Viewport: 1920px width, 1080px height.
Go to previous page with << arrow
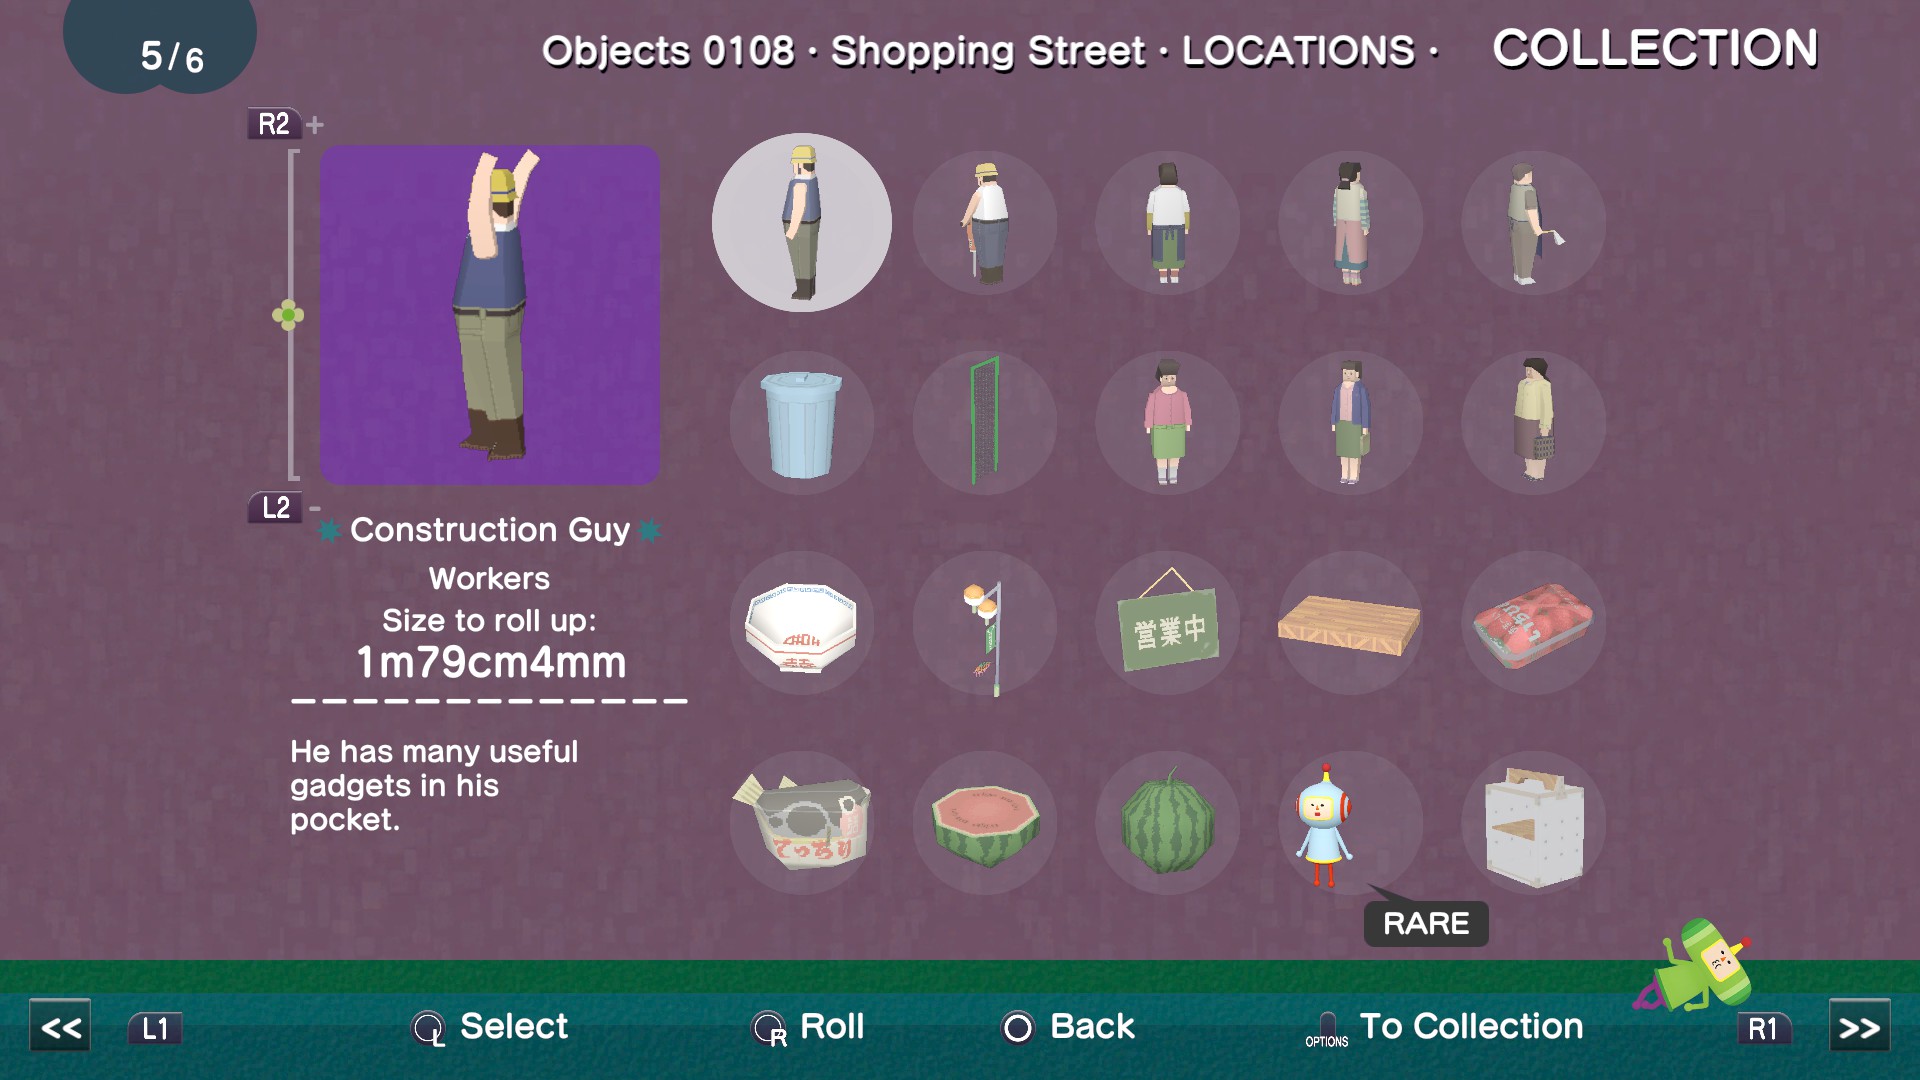60,1027
